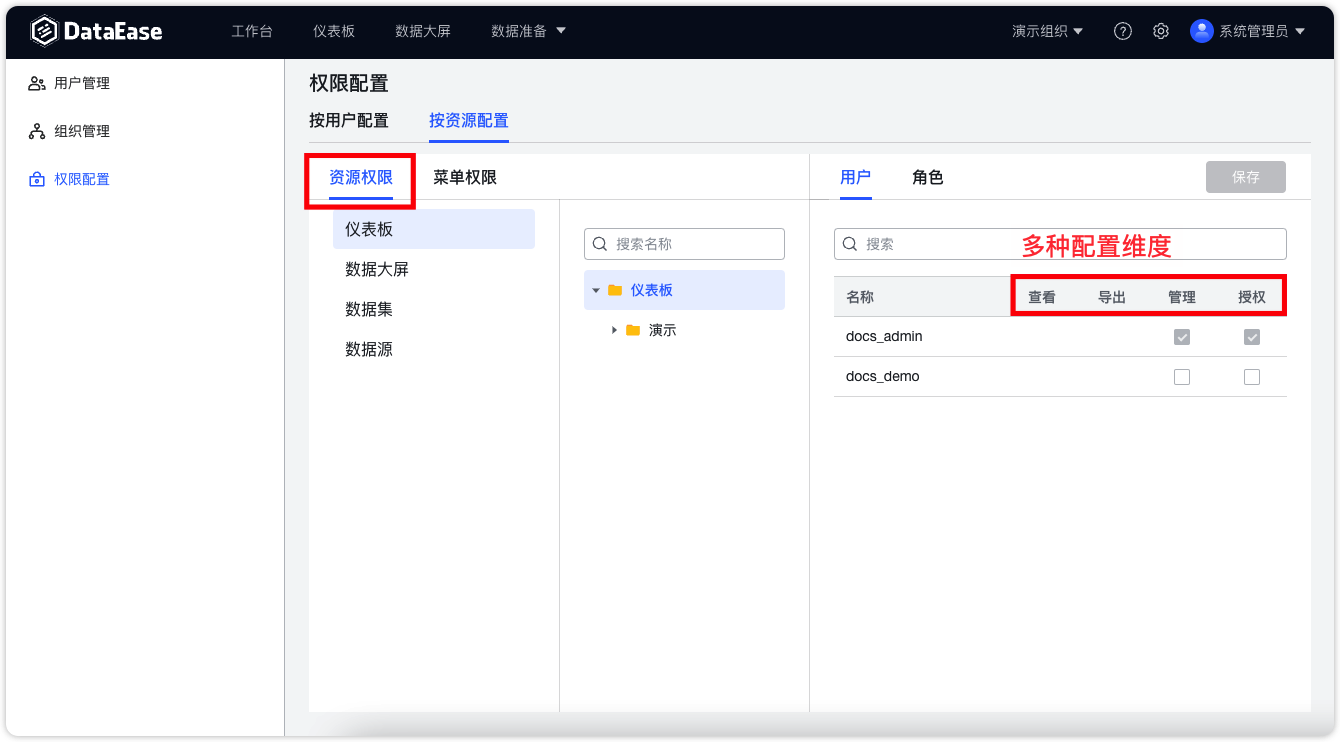Click the docs_admin user name

pos(884,337)
